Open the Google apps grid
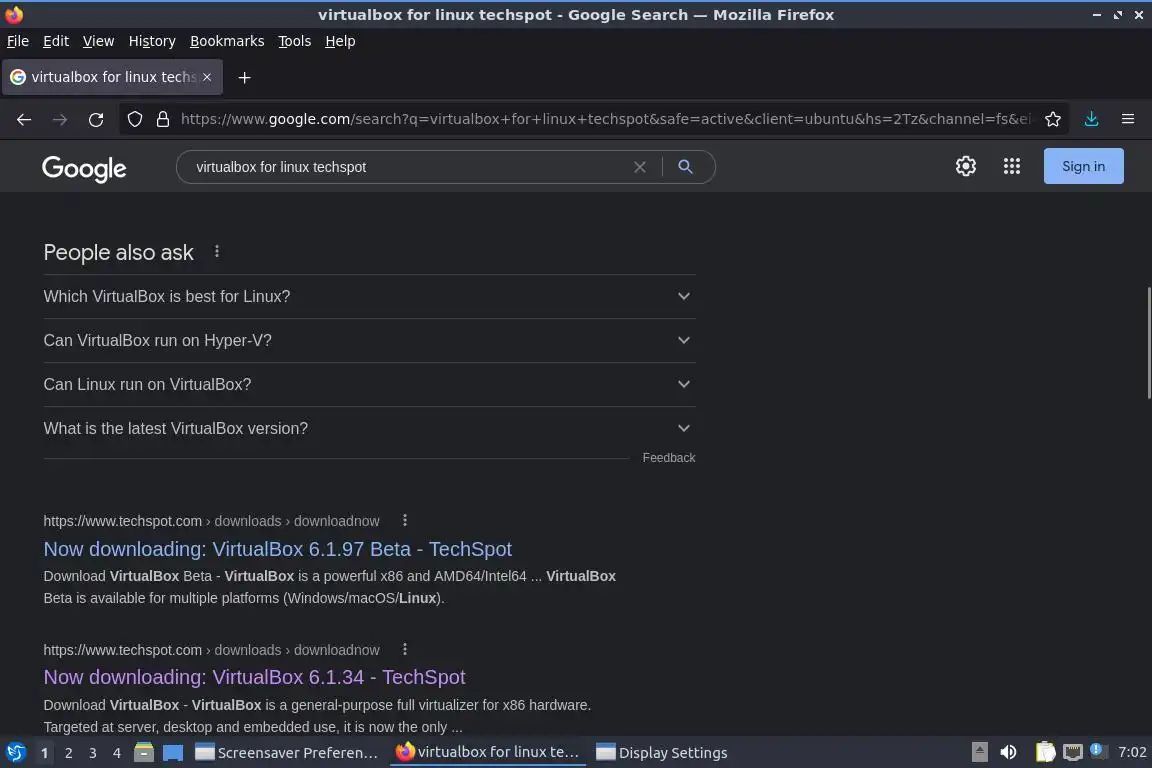 pyautogui.click(x=1012, y=166)
